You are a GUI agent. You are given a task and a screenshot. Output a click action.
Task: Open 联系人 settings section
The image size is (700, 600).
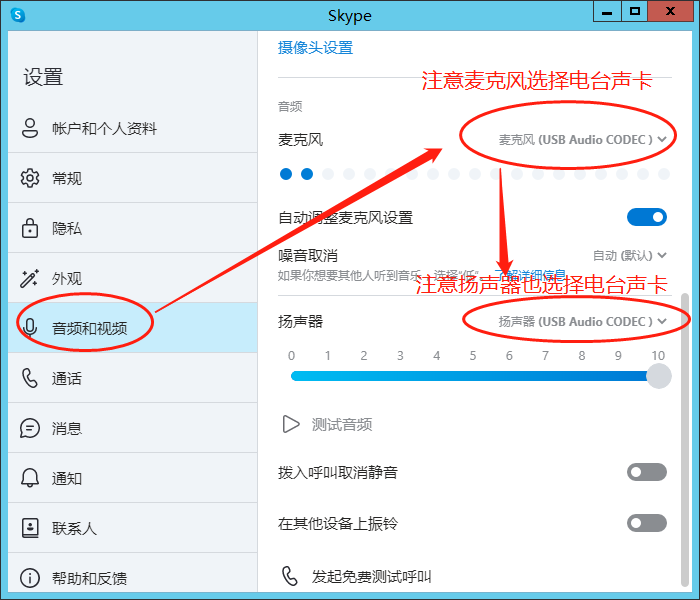click(x=133, y=528)
